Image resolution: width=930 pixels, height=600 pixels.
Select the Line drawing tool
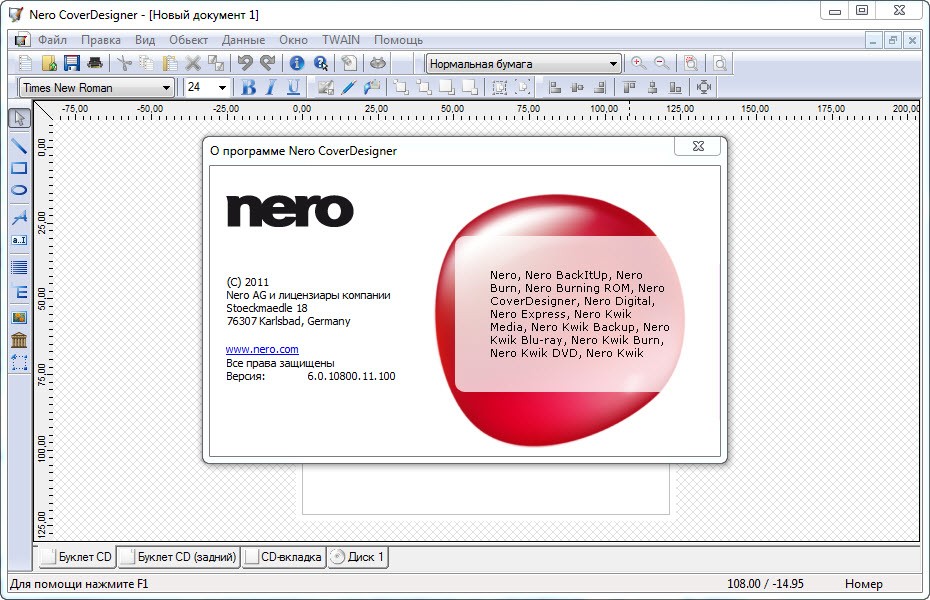click(x=19, y=146)
